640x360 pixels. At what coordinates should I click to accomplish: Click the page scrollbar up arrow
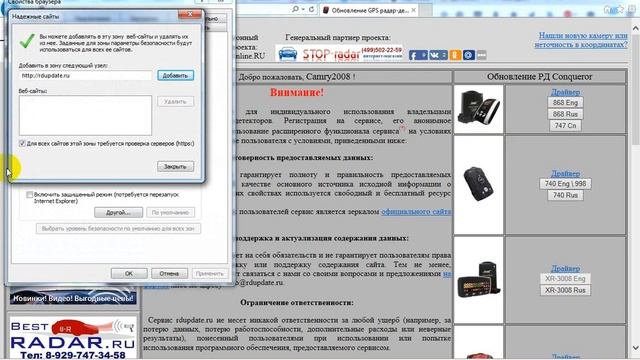click(x=635, y=29)
